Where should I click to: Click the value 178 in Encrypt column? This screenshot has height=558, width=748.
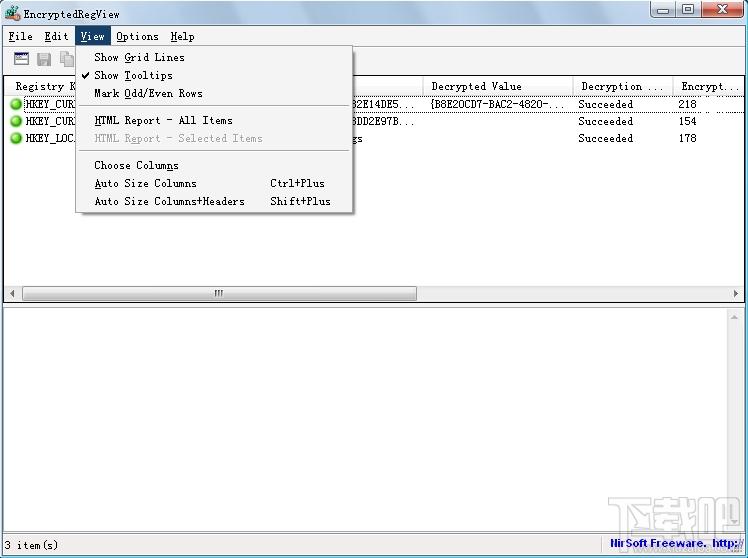point(687,138)
